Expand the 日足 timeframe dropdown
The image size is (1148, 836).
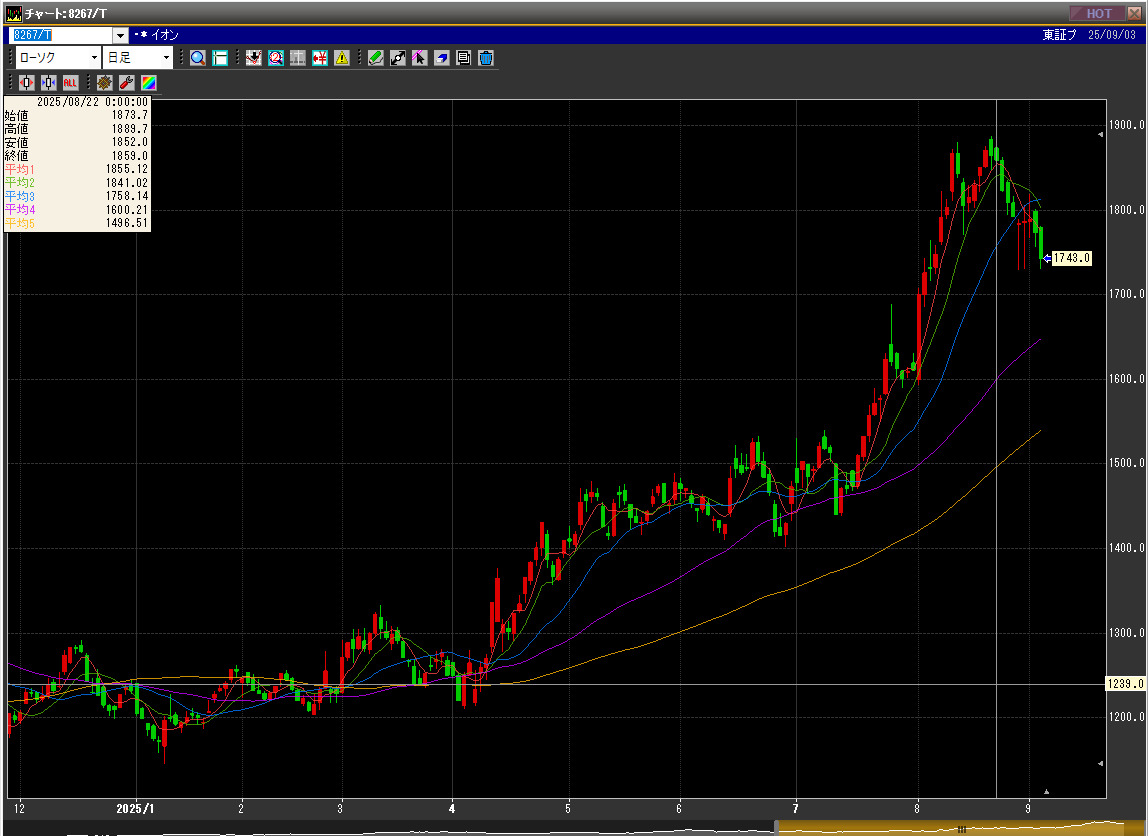166,58
